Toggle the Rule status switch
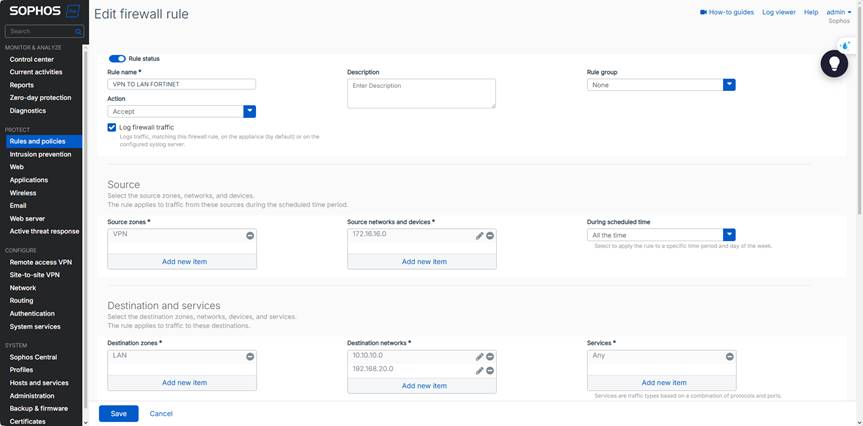This screenshot has width=863, height=426. coord(117,59)
